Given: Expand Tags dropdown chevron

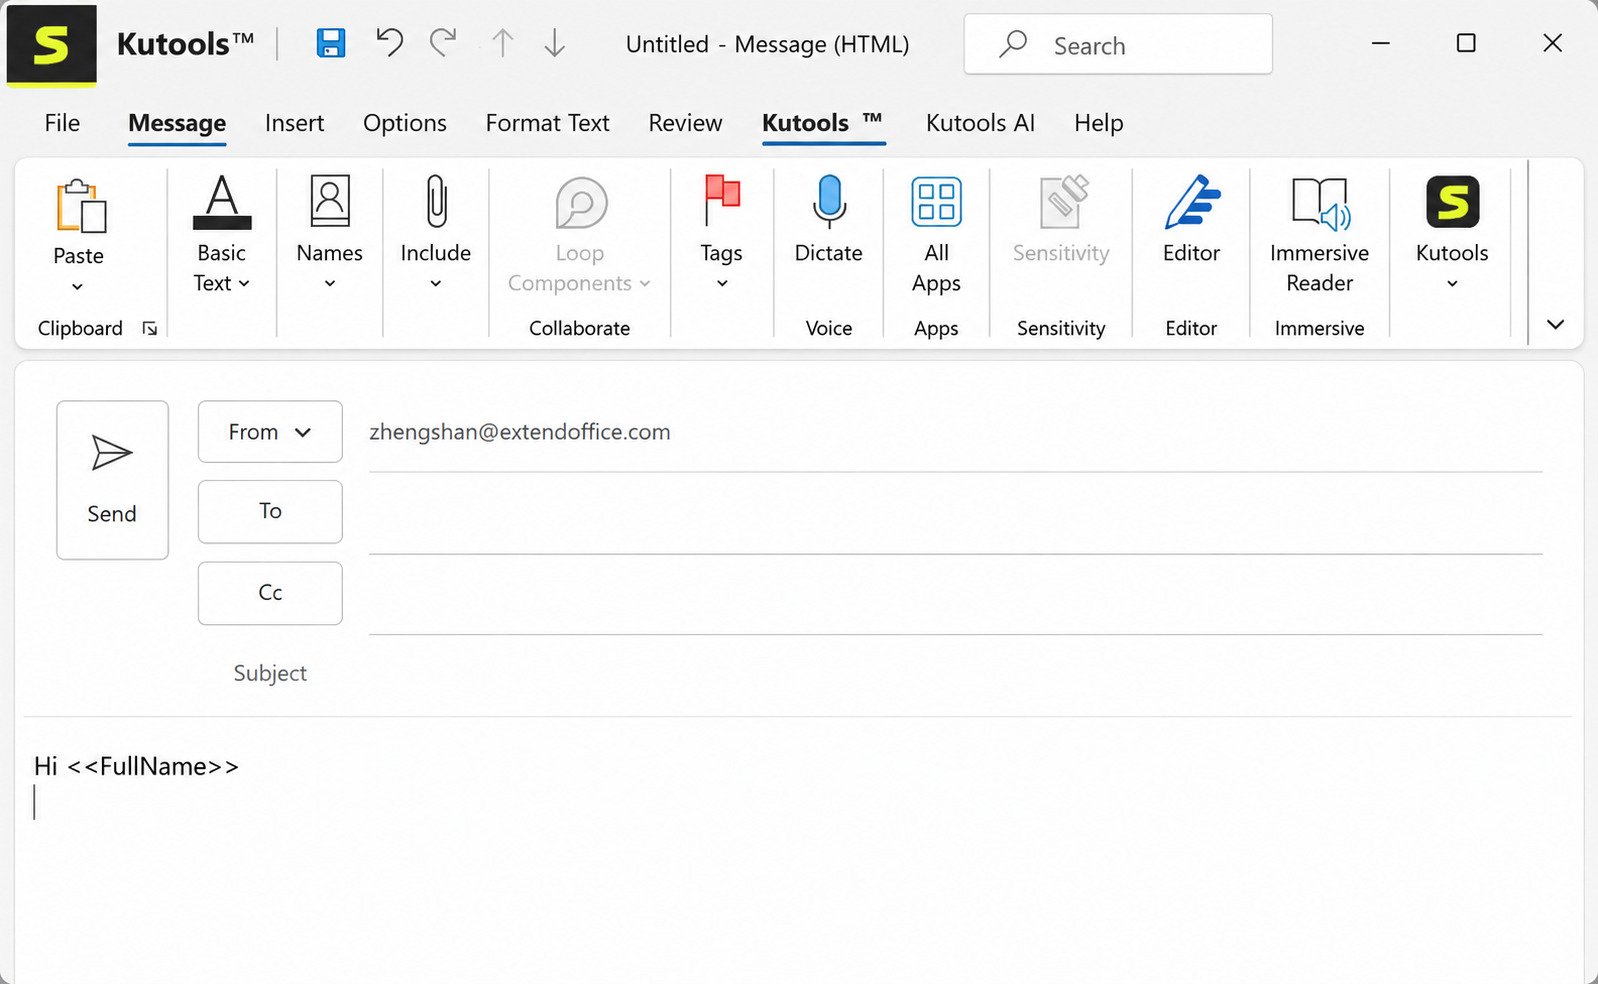Looking at the screenshot, I should (x=722, y=284).
